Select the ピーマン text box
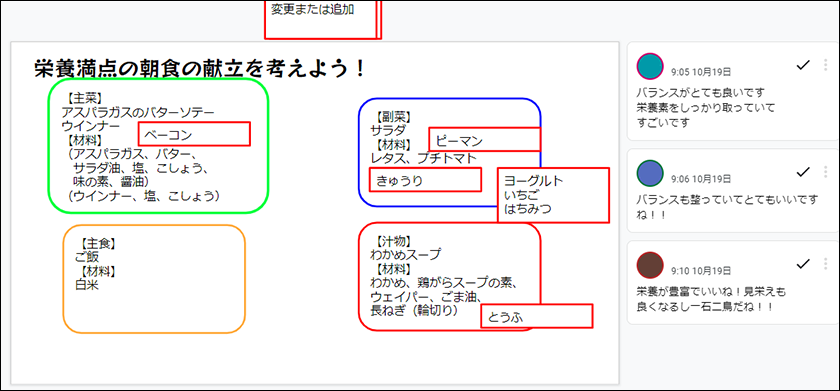Screen dimensions: 840x391 point(485,140)
